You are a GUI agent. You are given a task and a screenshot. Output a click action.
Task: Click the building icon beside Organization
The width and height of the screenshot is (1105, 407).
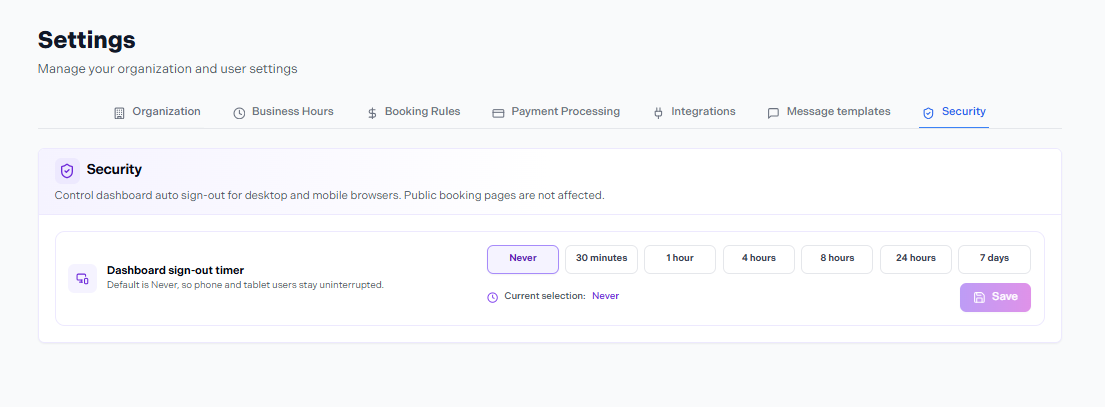[x=119, y=113]
